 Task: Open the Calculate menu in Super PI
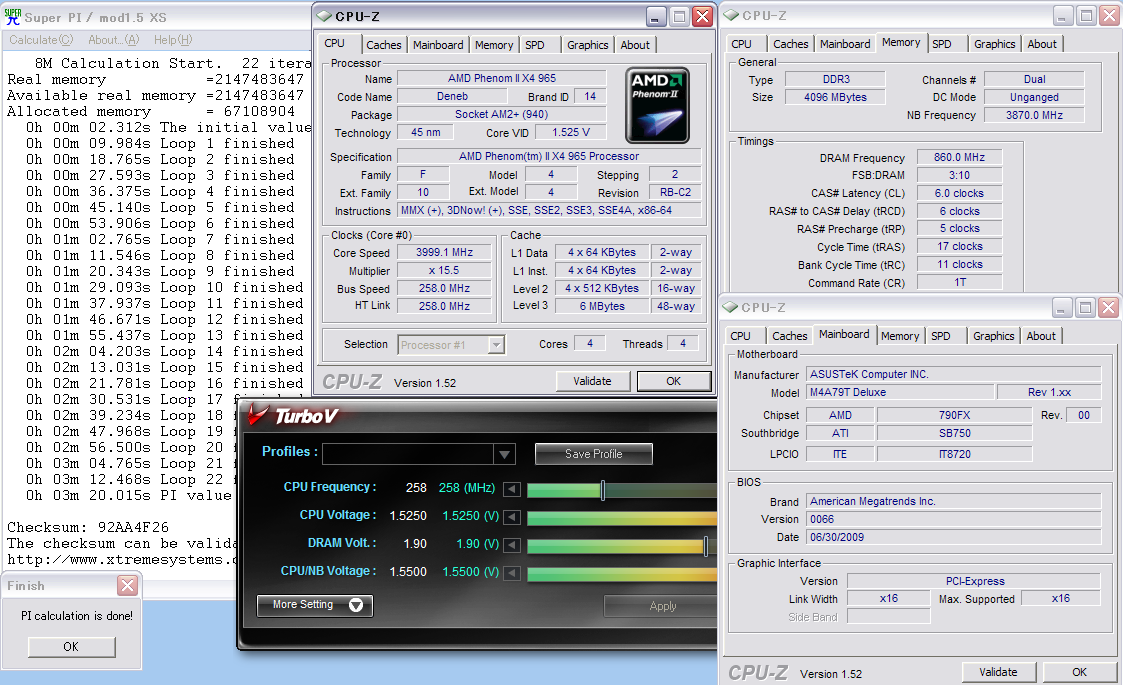(41, 40)
